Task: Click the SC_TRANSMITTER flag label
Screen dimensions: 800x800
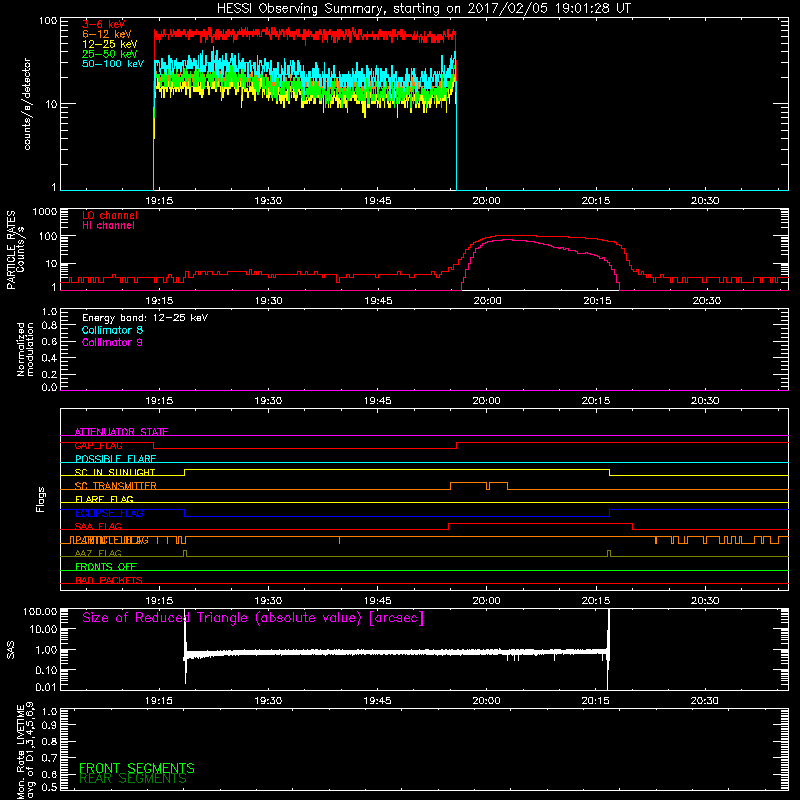Action: point(115,486)
